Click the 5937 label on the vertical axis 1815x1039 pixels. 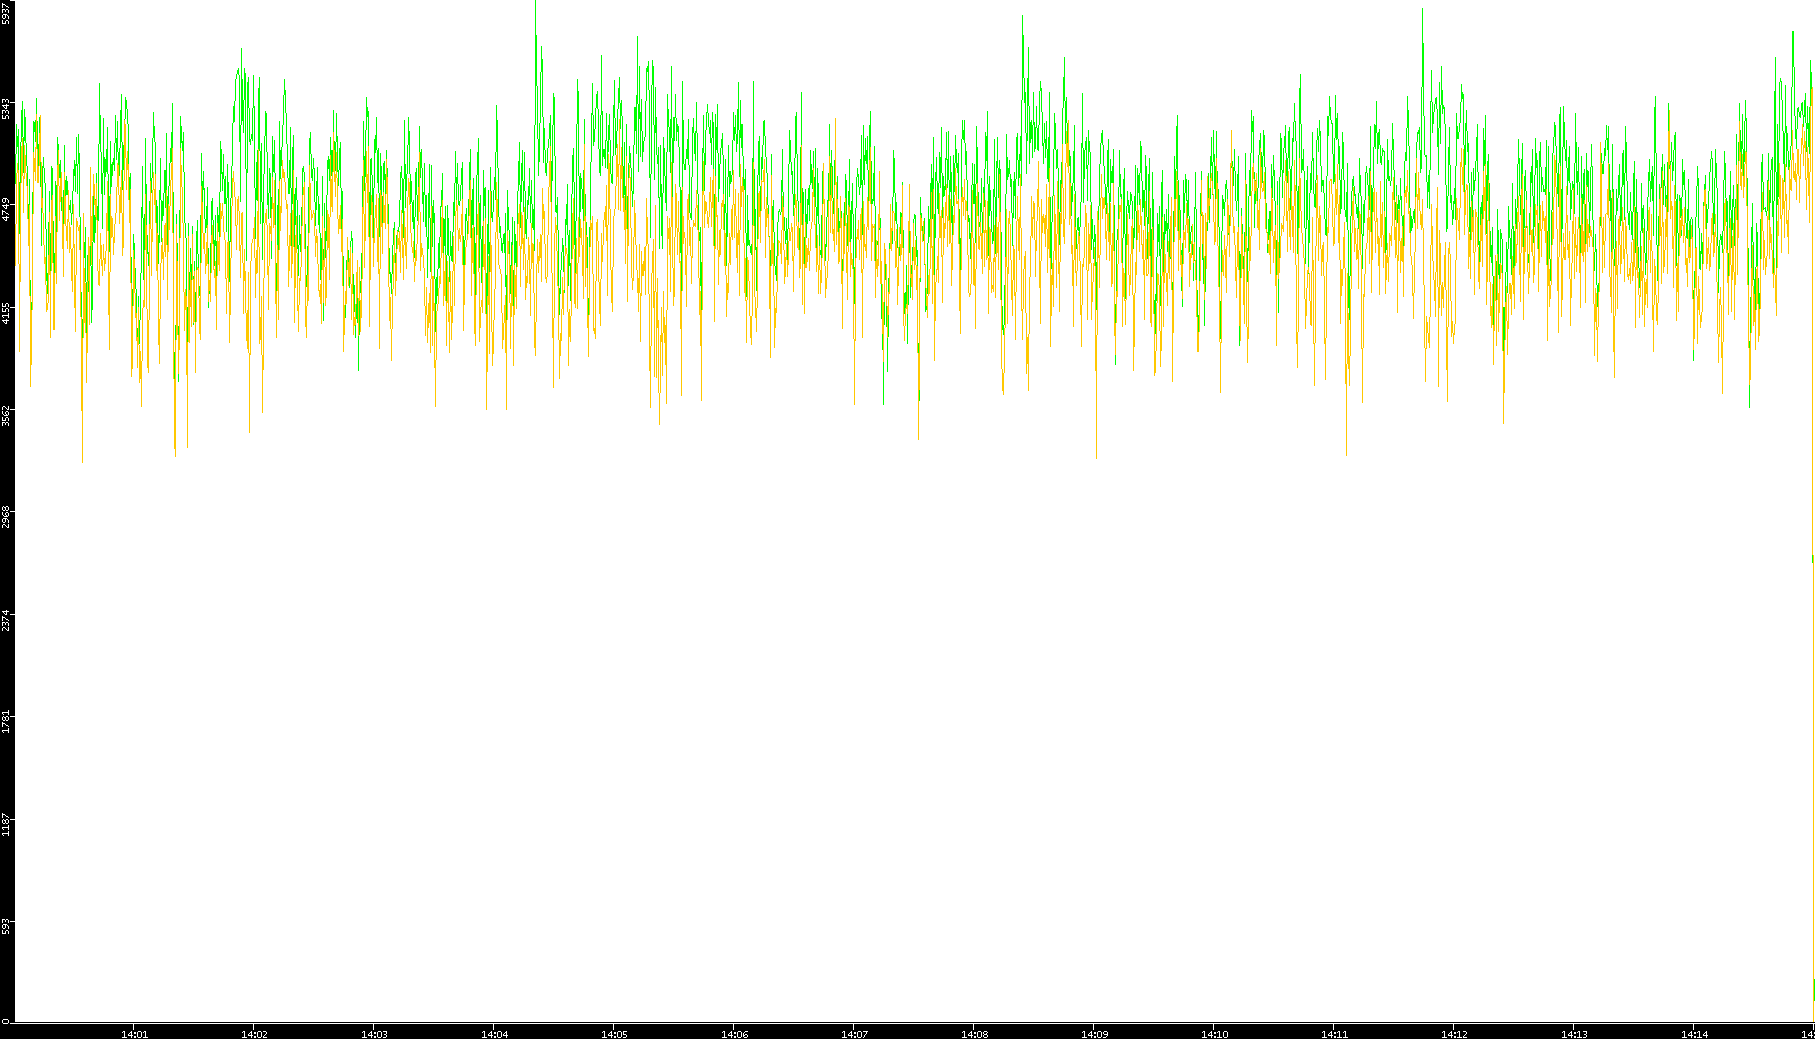click(x=6, y=13)
